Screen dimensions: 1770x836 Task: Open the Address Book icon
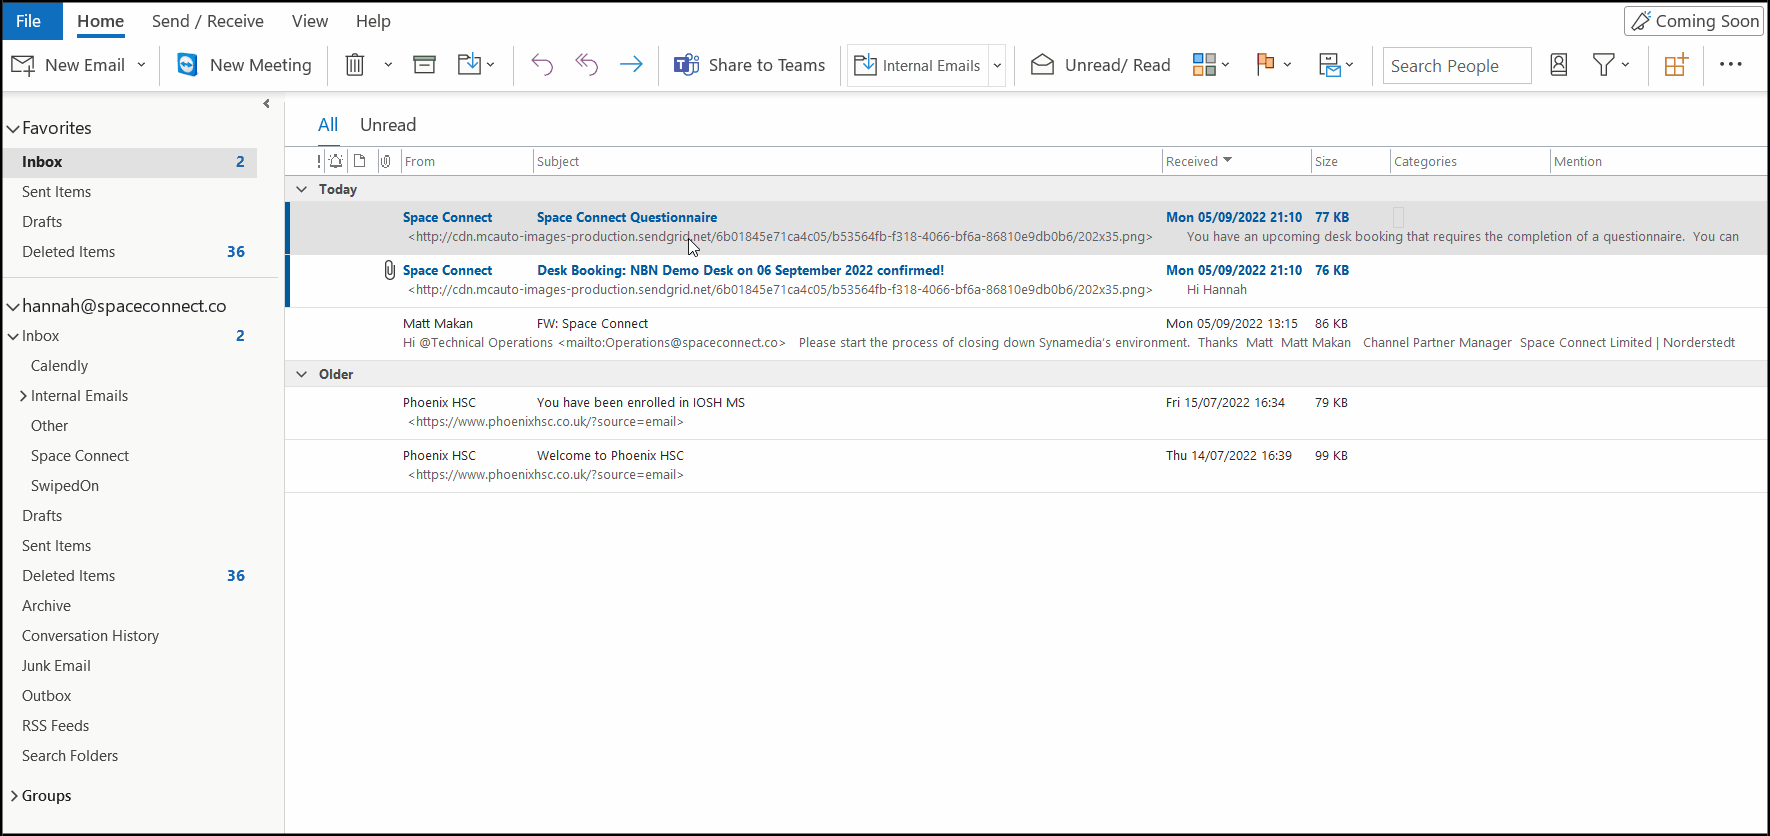pos(1558,65)
